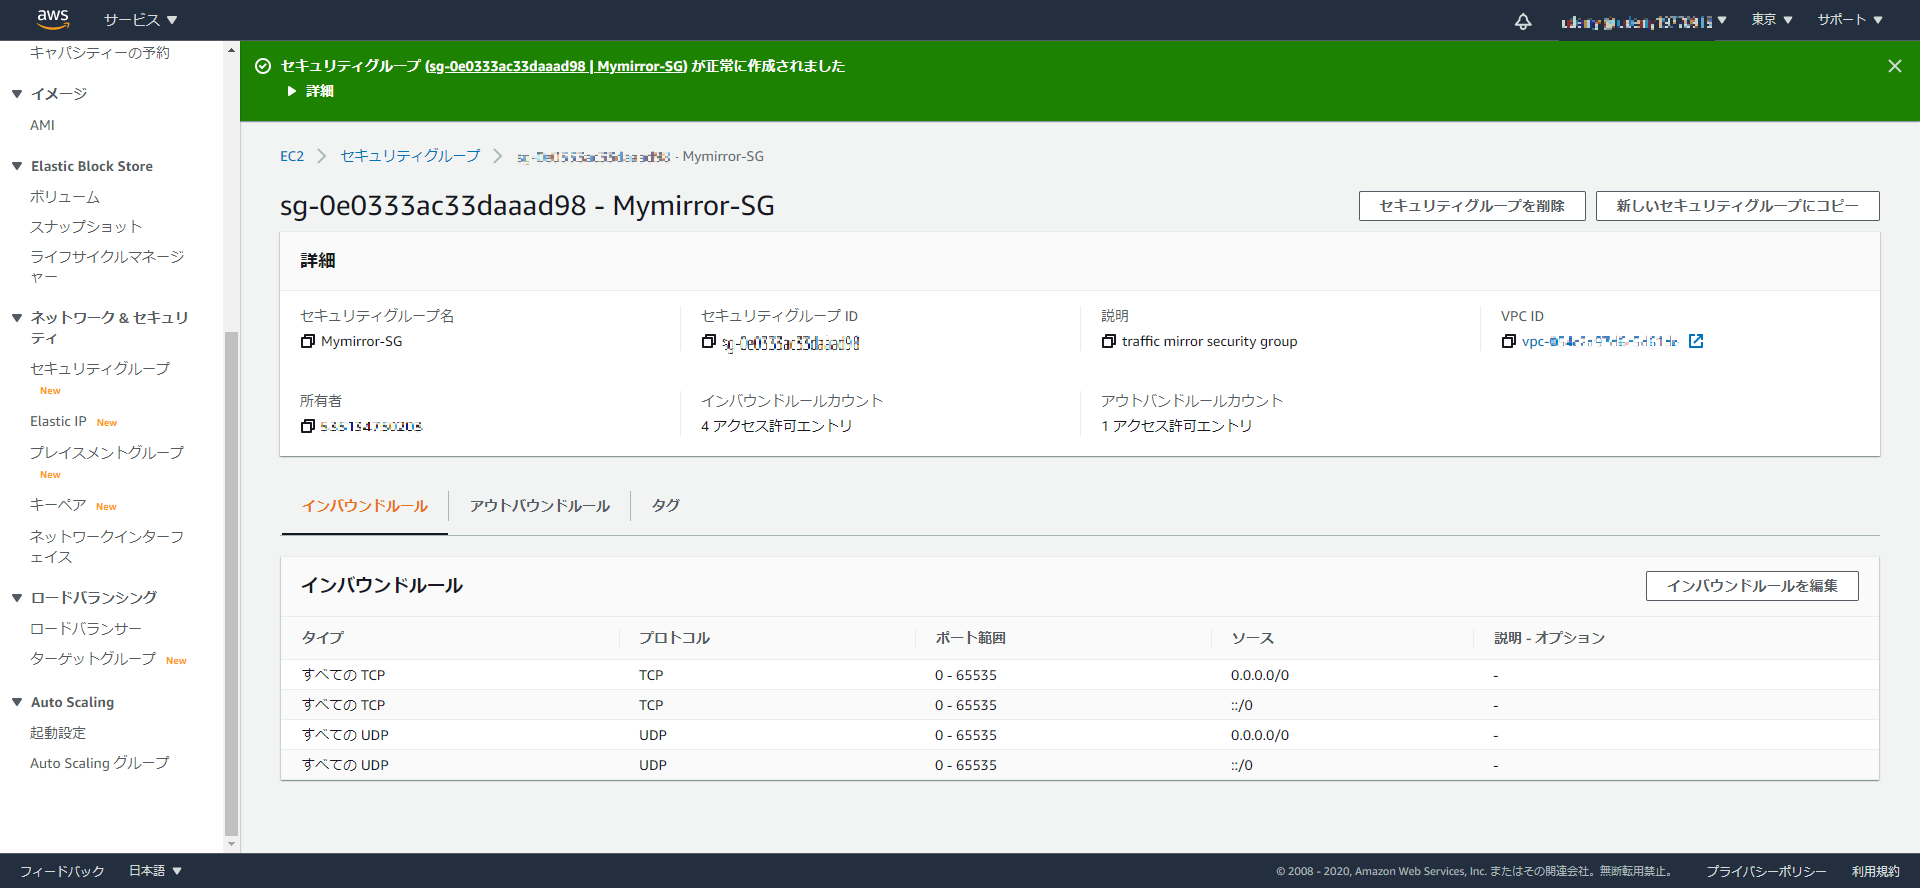Open プライバシーポリシー footer link
Viewport: 1920px width, 888px height.
[x=1766, y=871]
